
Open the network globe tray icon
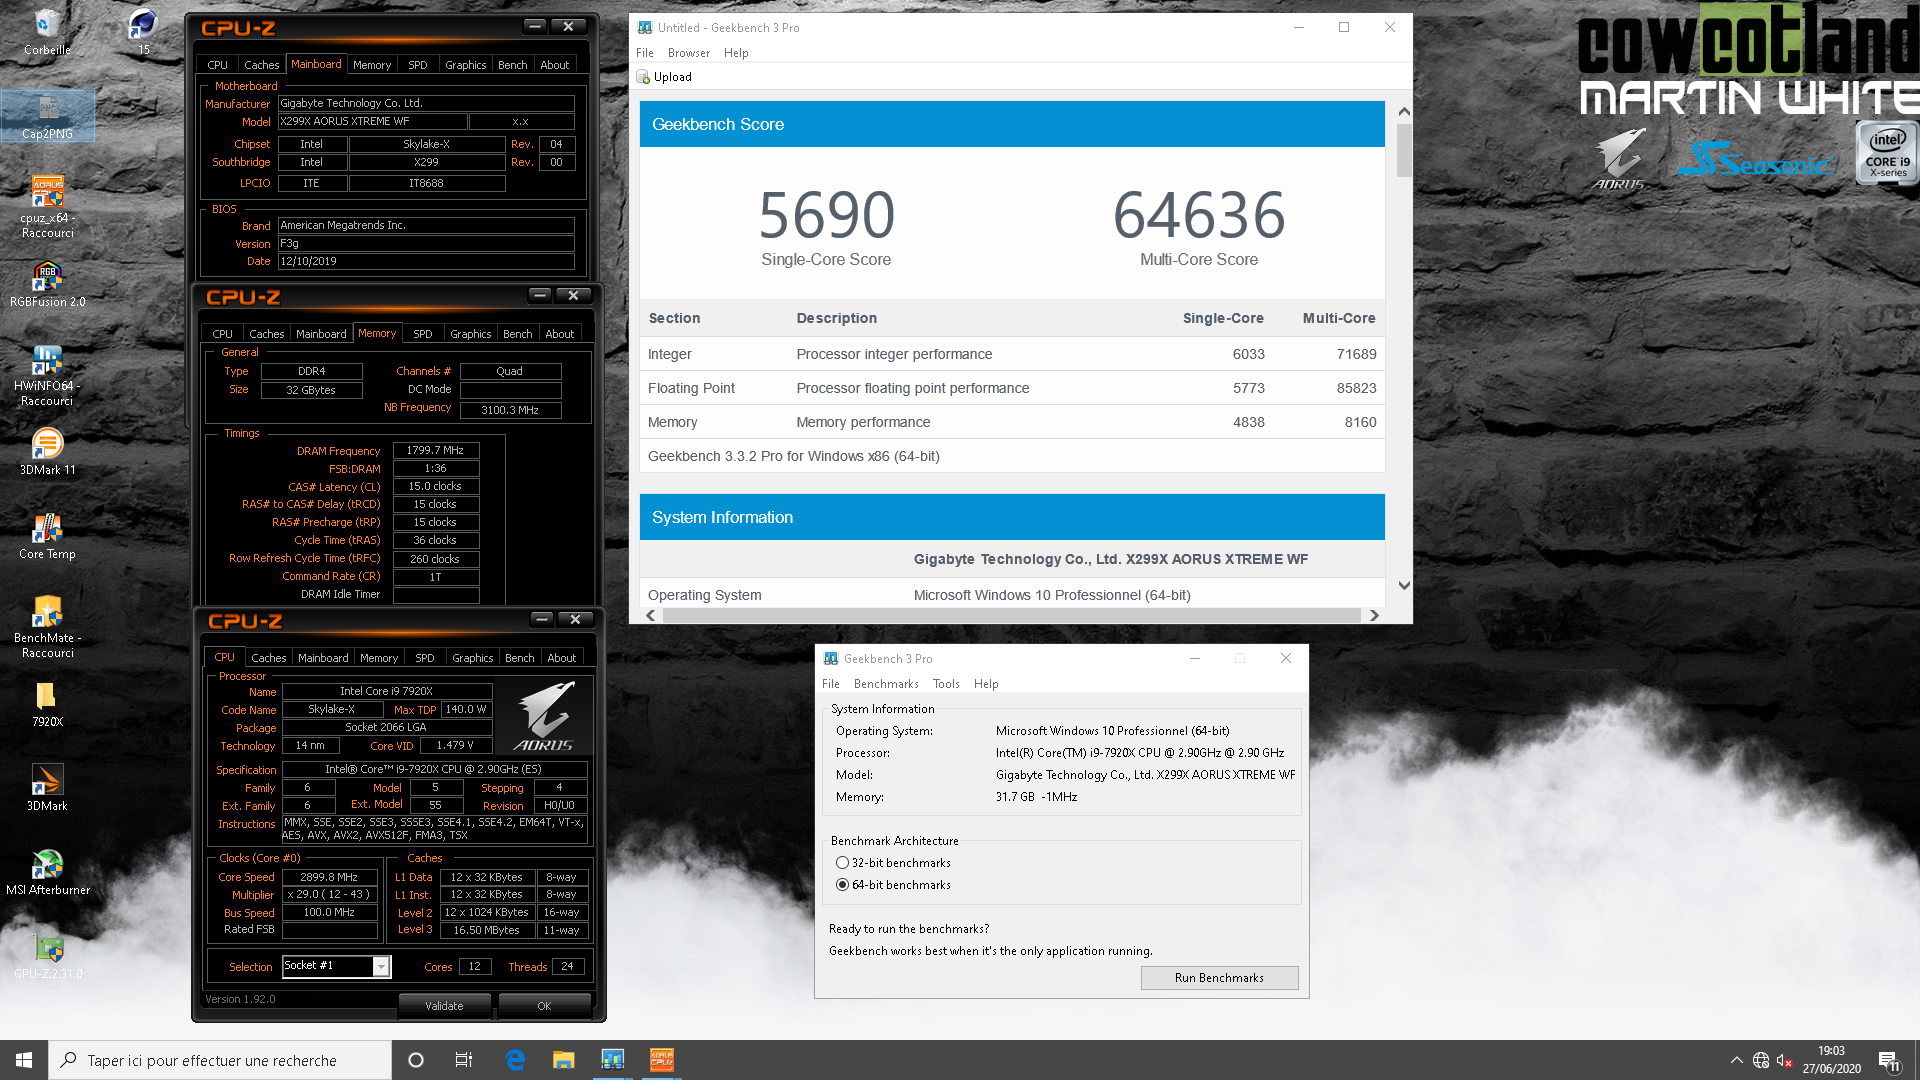click(x=1761, y=1060)
